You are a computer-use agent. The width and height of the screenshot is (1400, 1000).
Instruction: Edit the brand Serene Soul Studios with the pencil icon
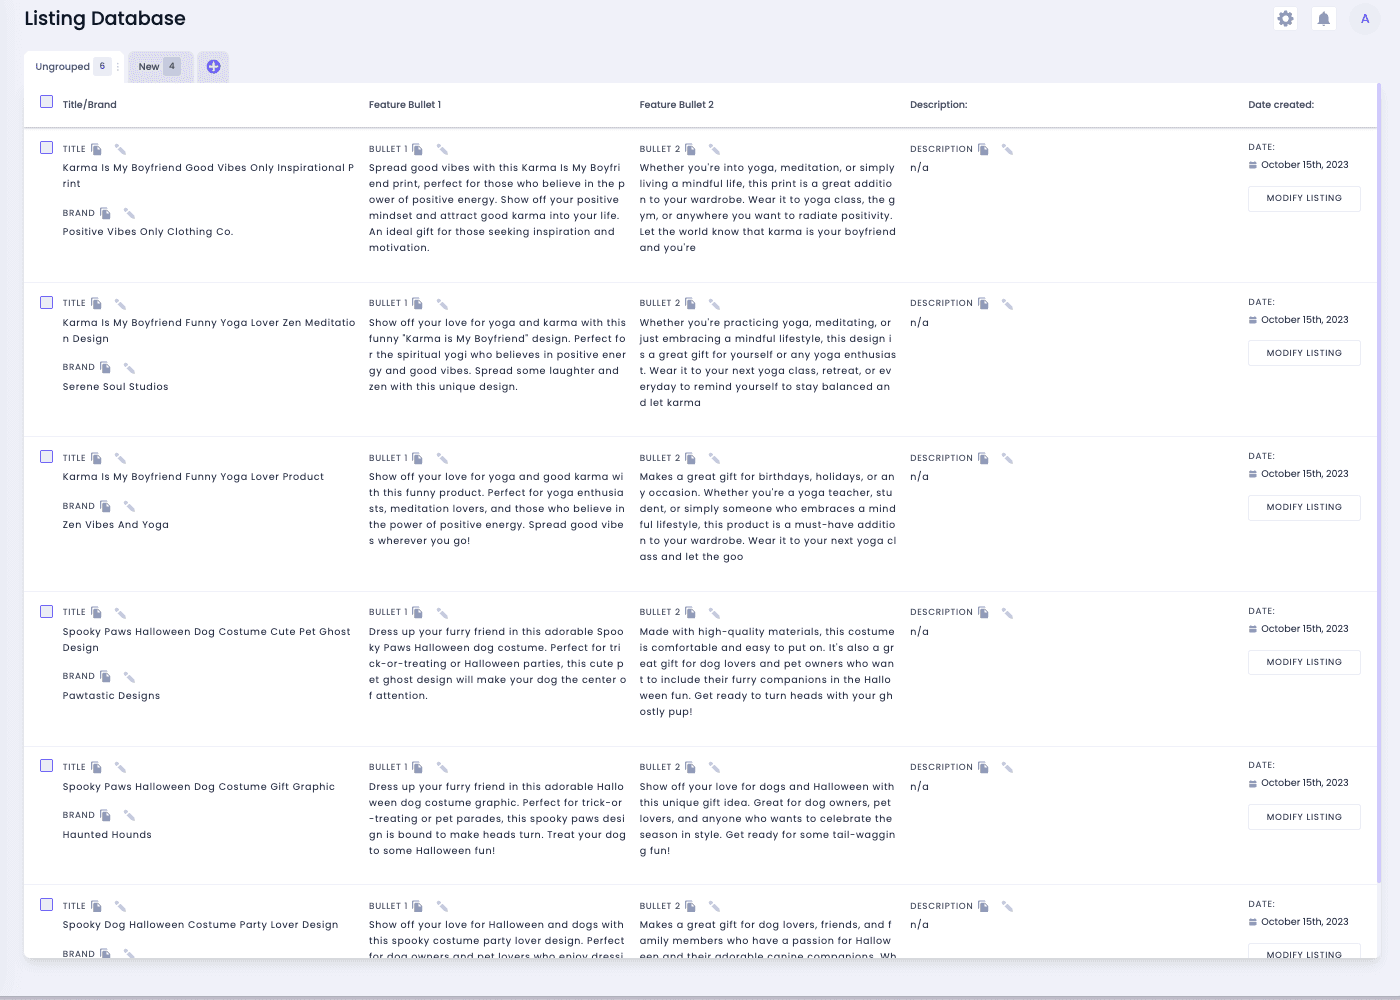tap(128, 367)
